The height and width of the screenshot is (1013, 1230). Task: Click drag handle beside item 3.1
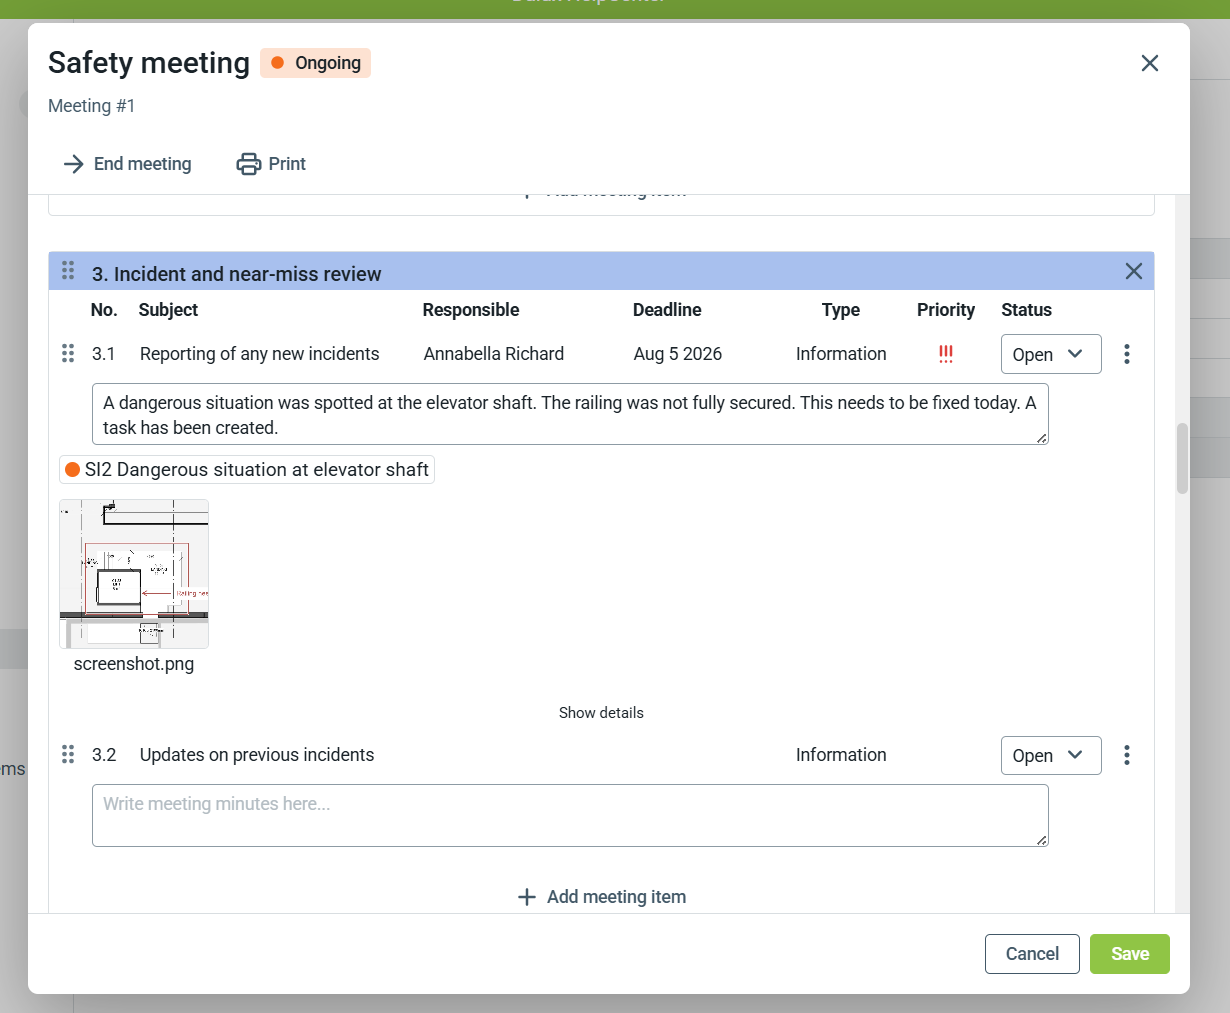pyautogui.click(x=68, y=353)
